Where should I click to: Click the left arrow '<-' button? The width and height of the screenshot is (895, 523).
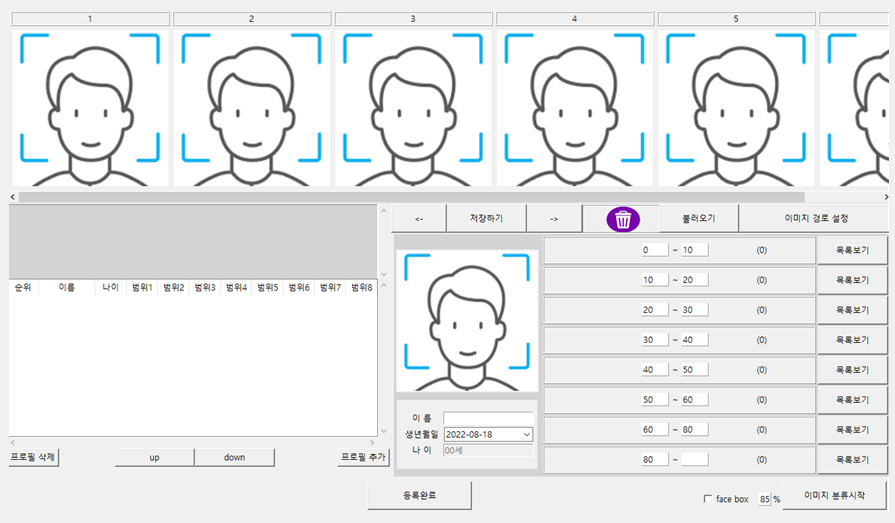(419, 219)
